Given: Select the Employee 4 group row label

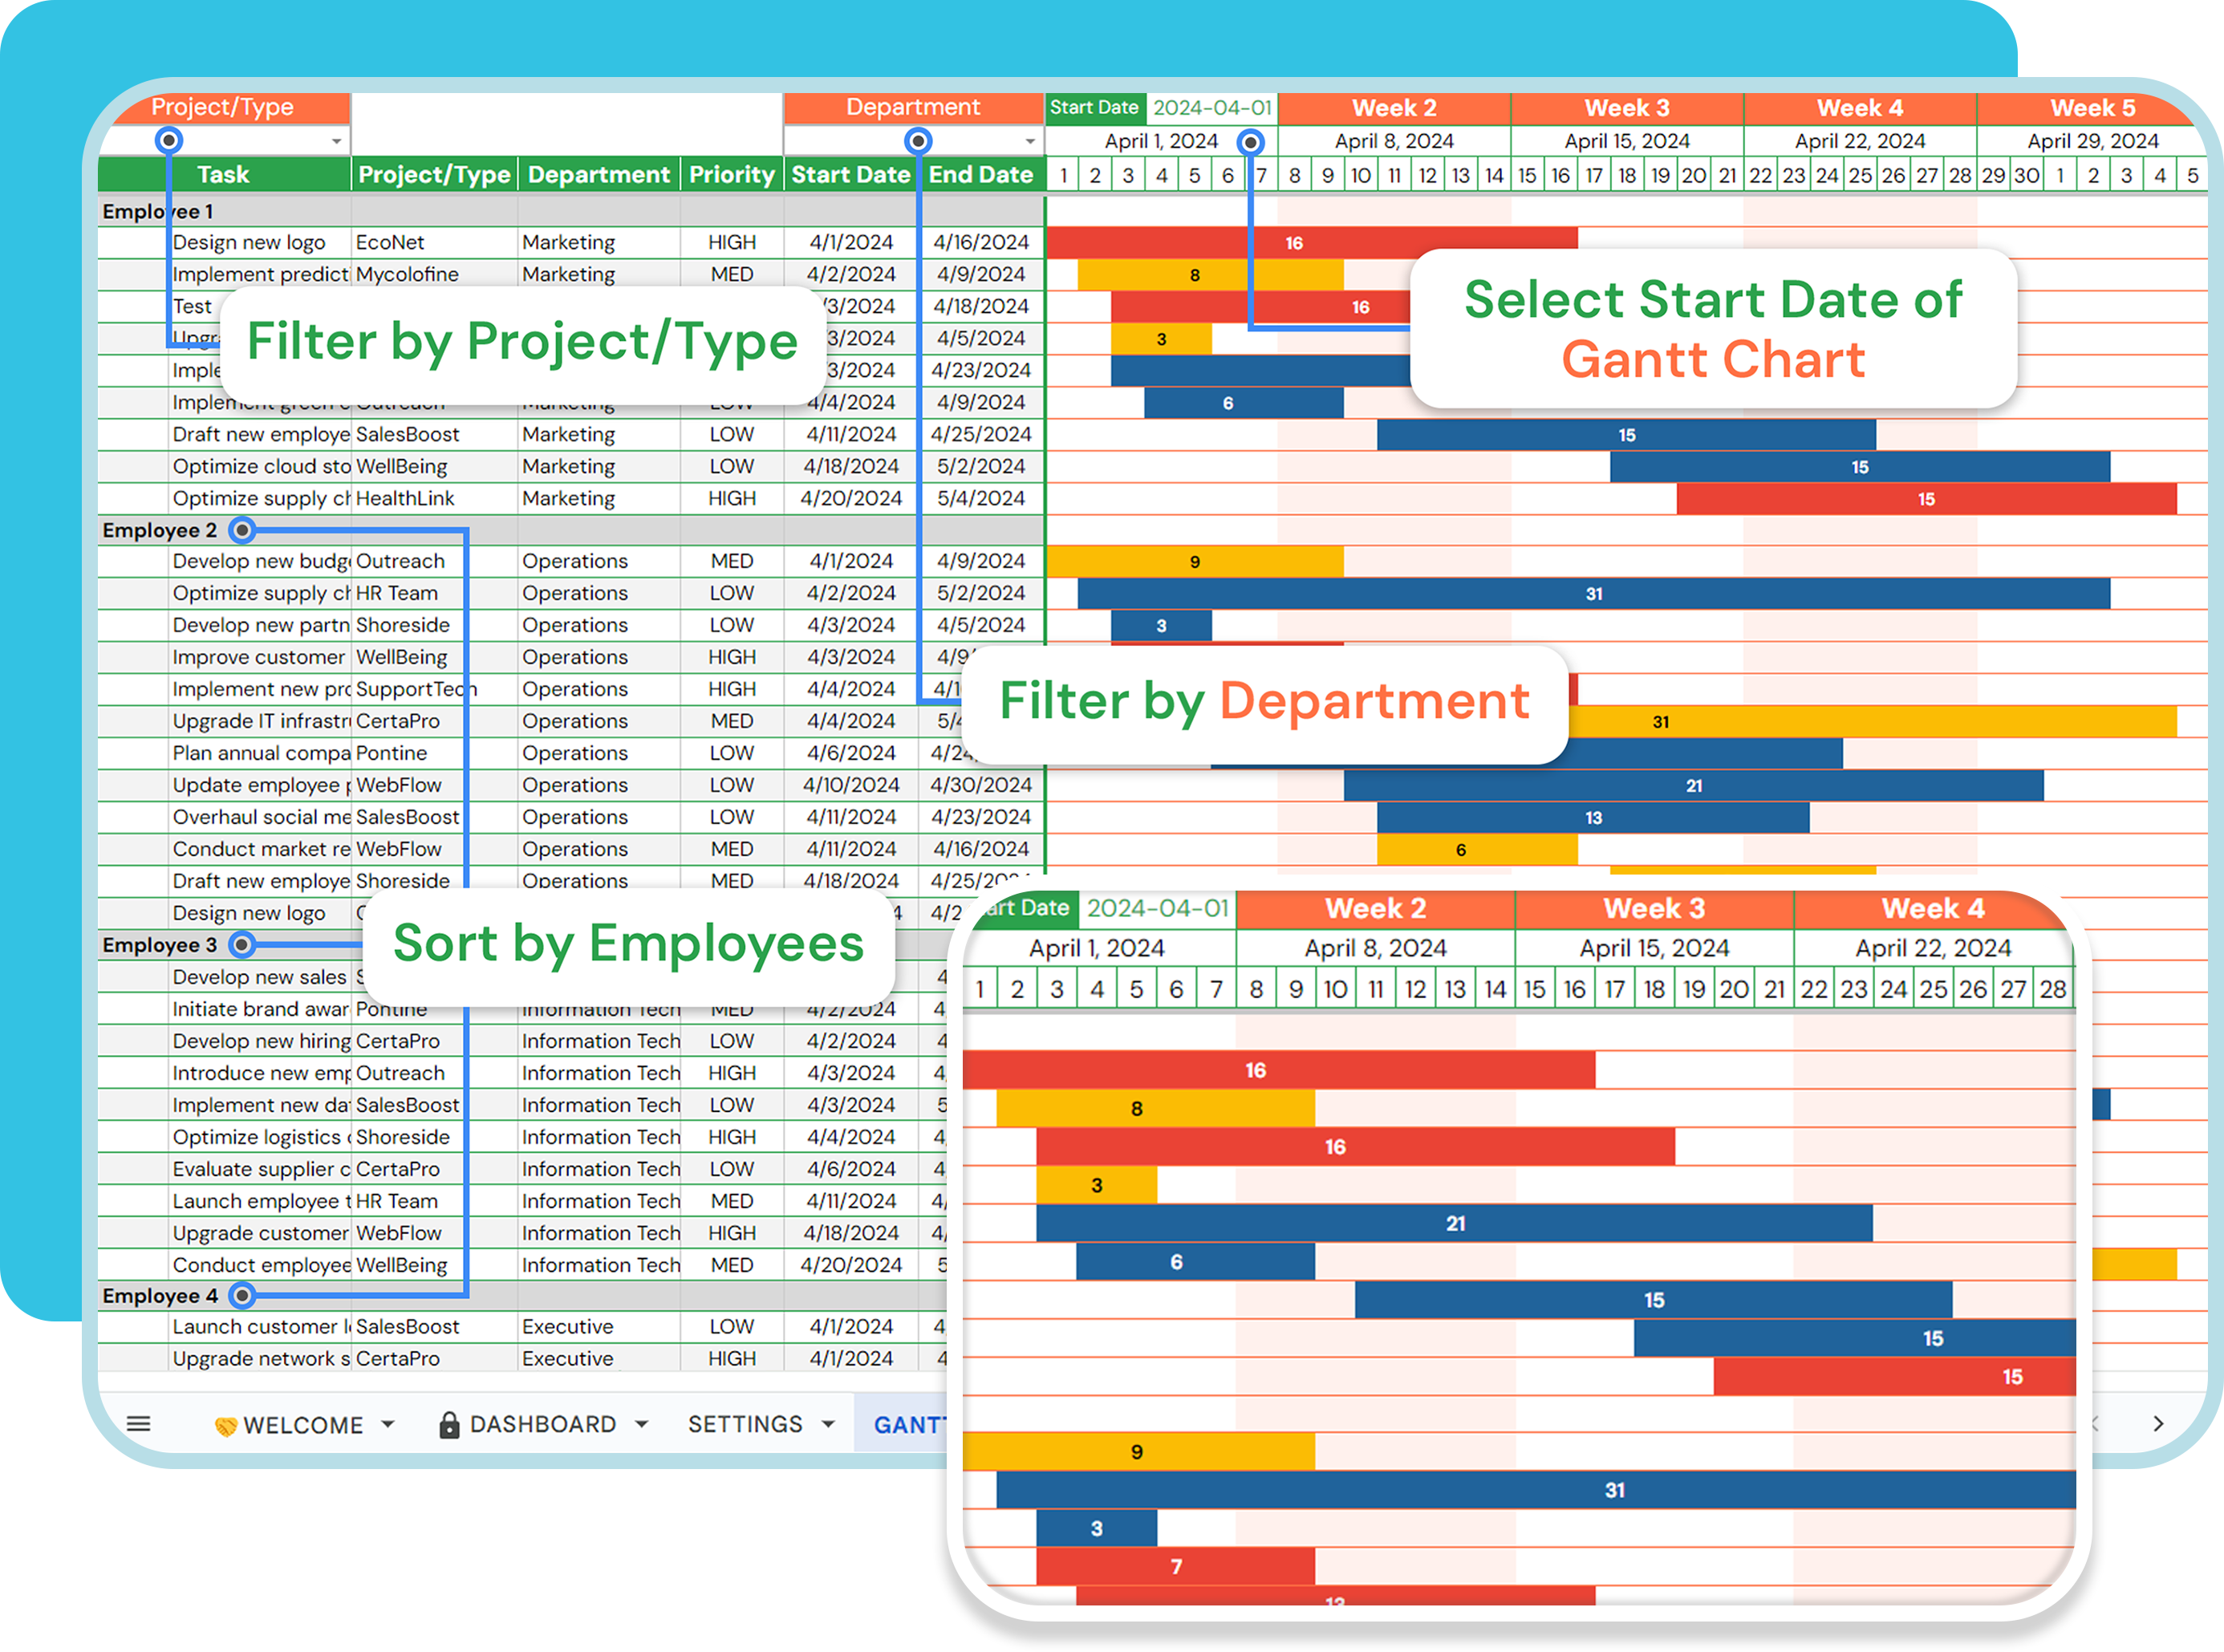Looking at the screenshot, I should point(160,1296).
